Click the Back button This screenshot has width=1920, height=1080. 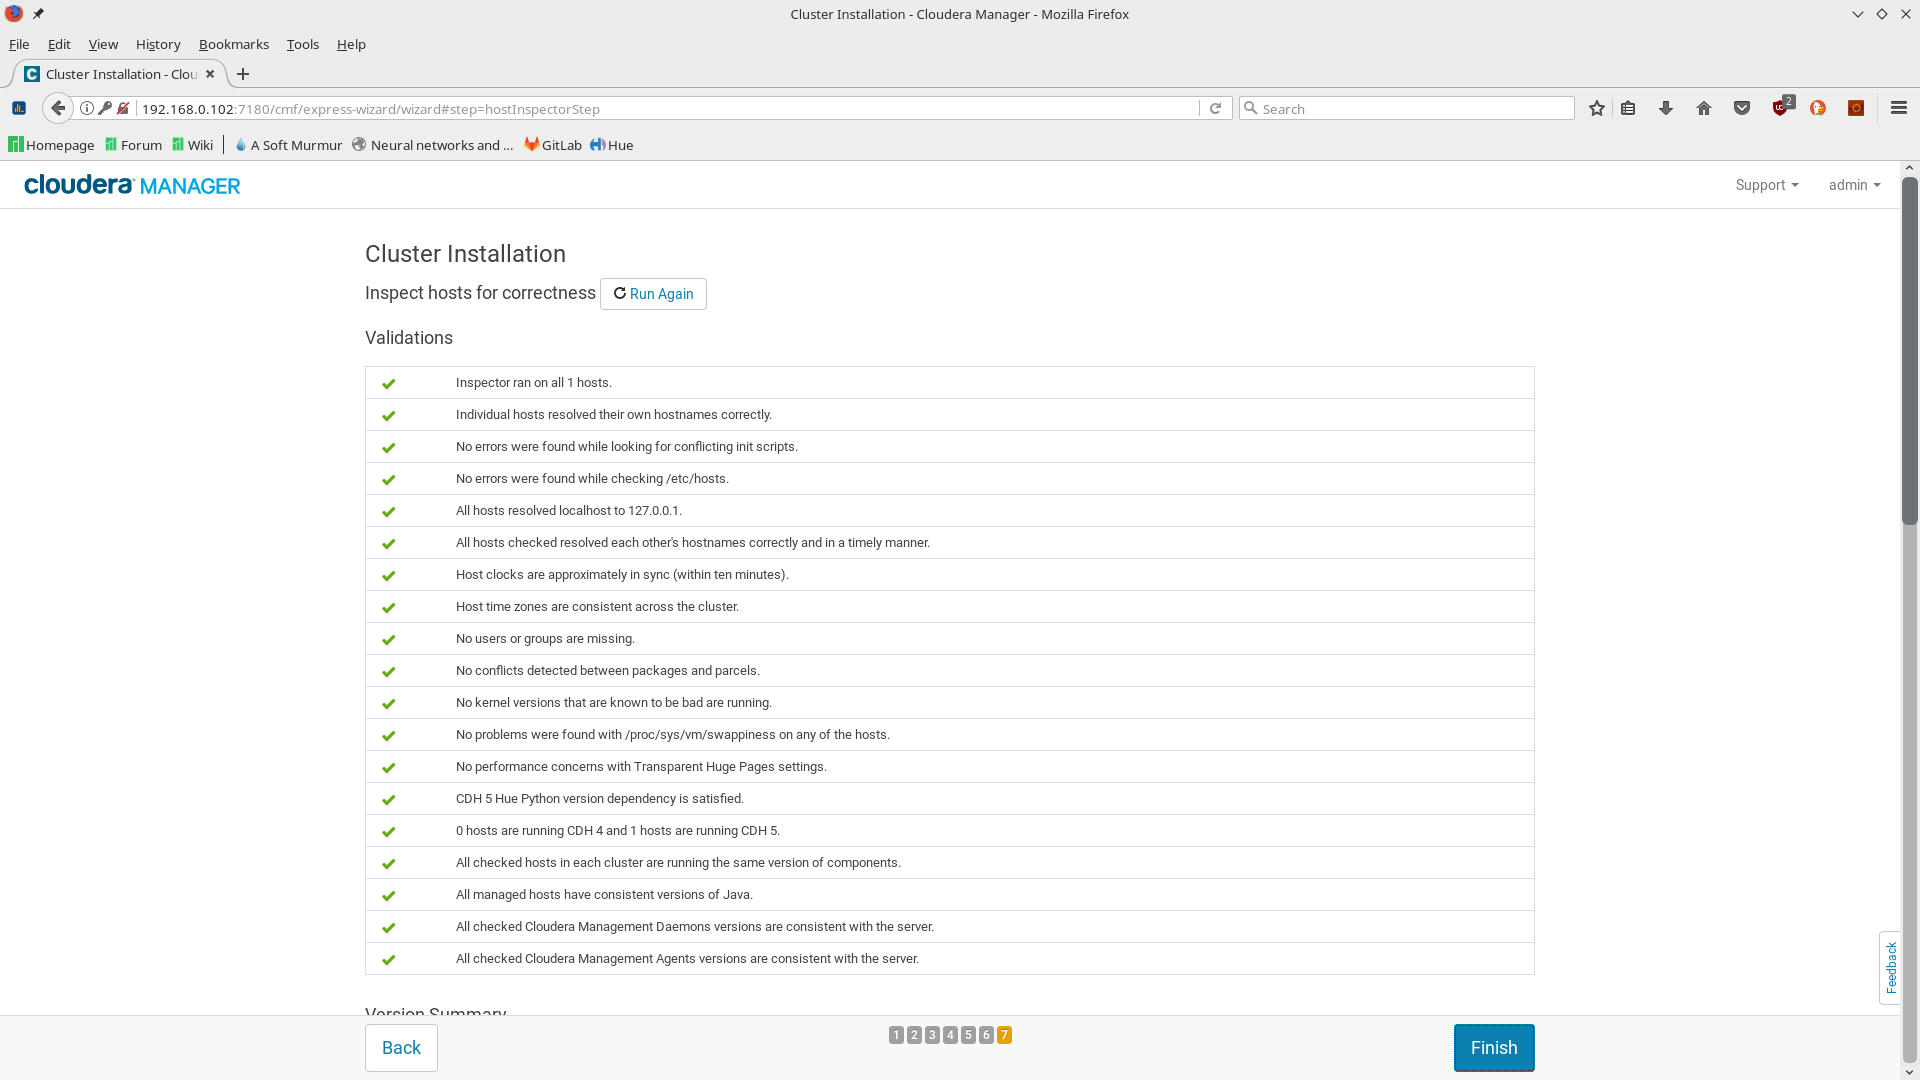[x=401, y=1048]
